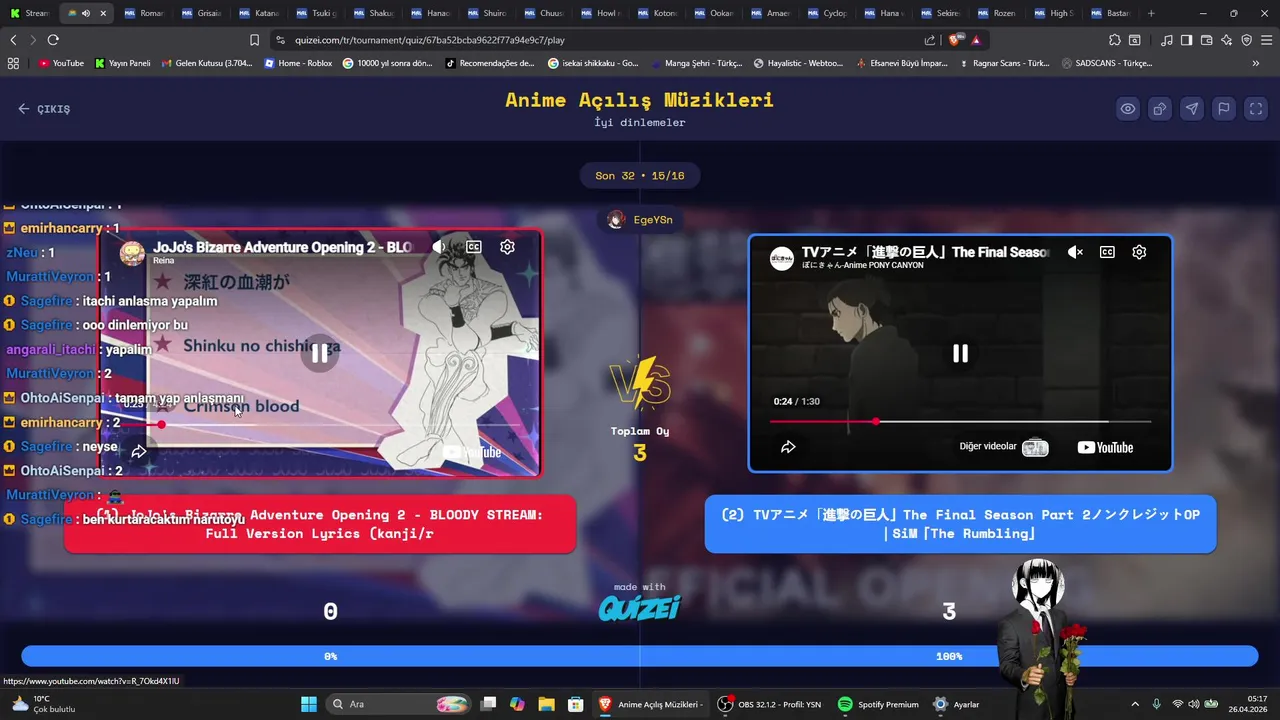Open Brave VPN shield icon in toolbar
Image resolution: width=1280 pixels, height=720 pixels.
1246,40
